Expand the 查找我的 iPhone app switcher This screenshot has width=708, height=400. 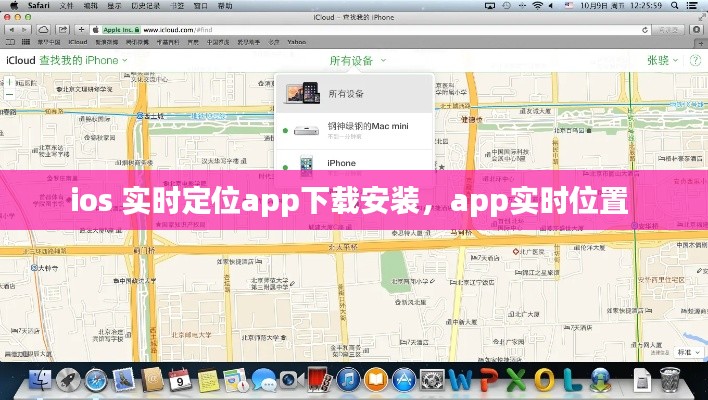point(82,60)
